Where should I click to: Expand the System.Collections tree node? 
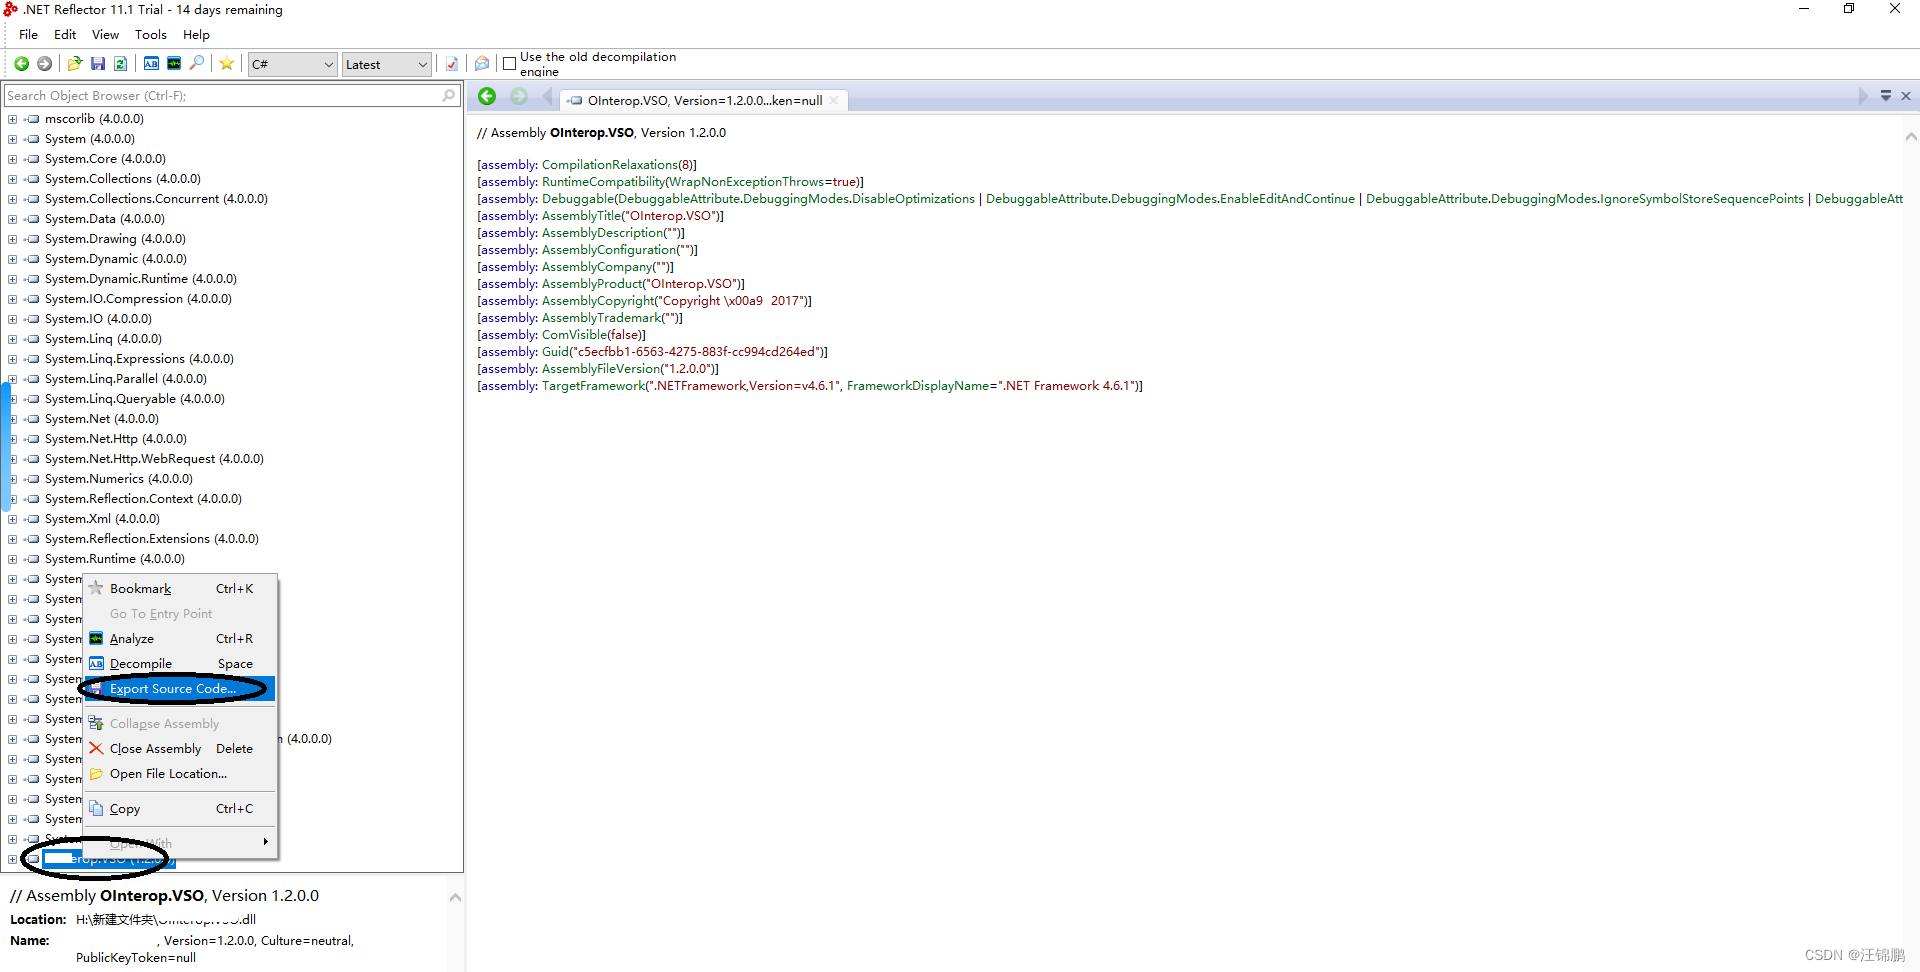pos(12,179)
